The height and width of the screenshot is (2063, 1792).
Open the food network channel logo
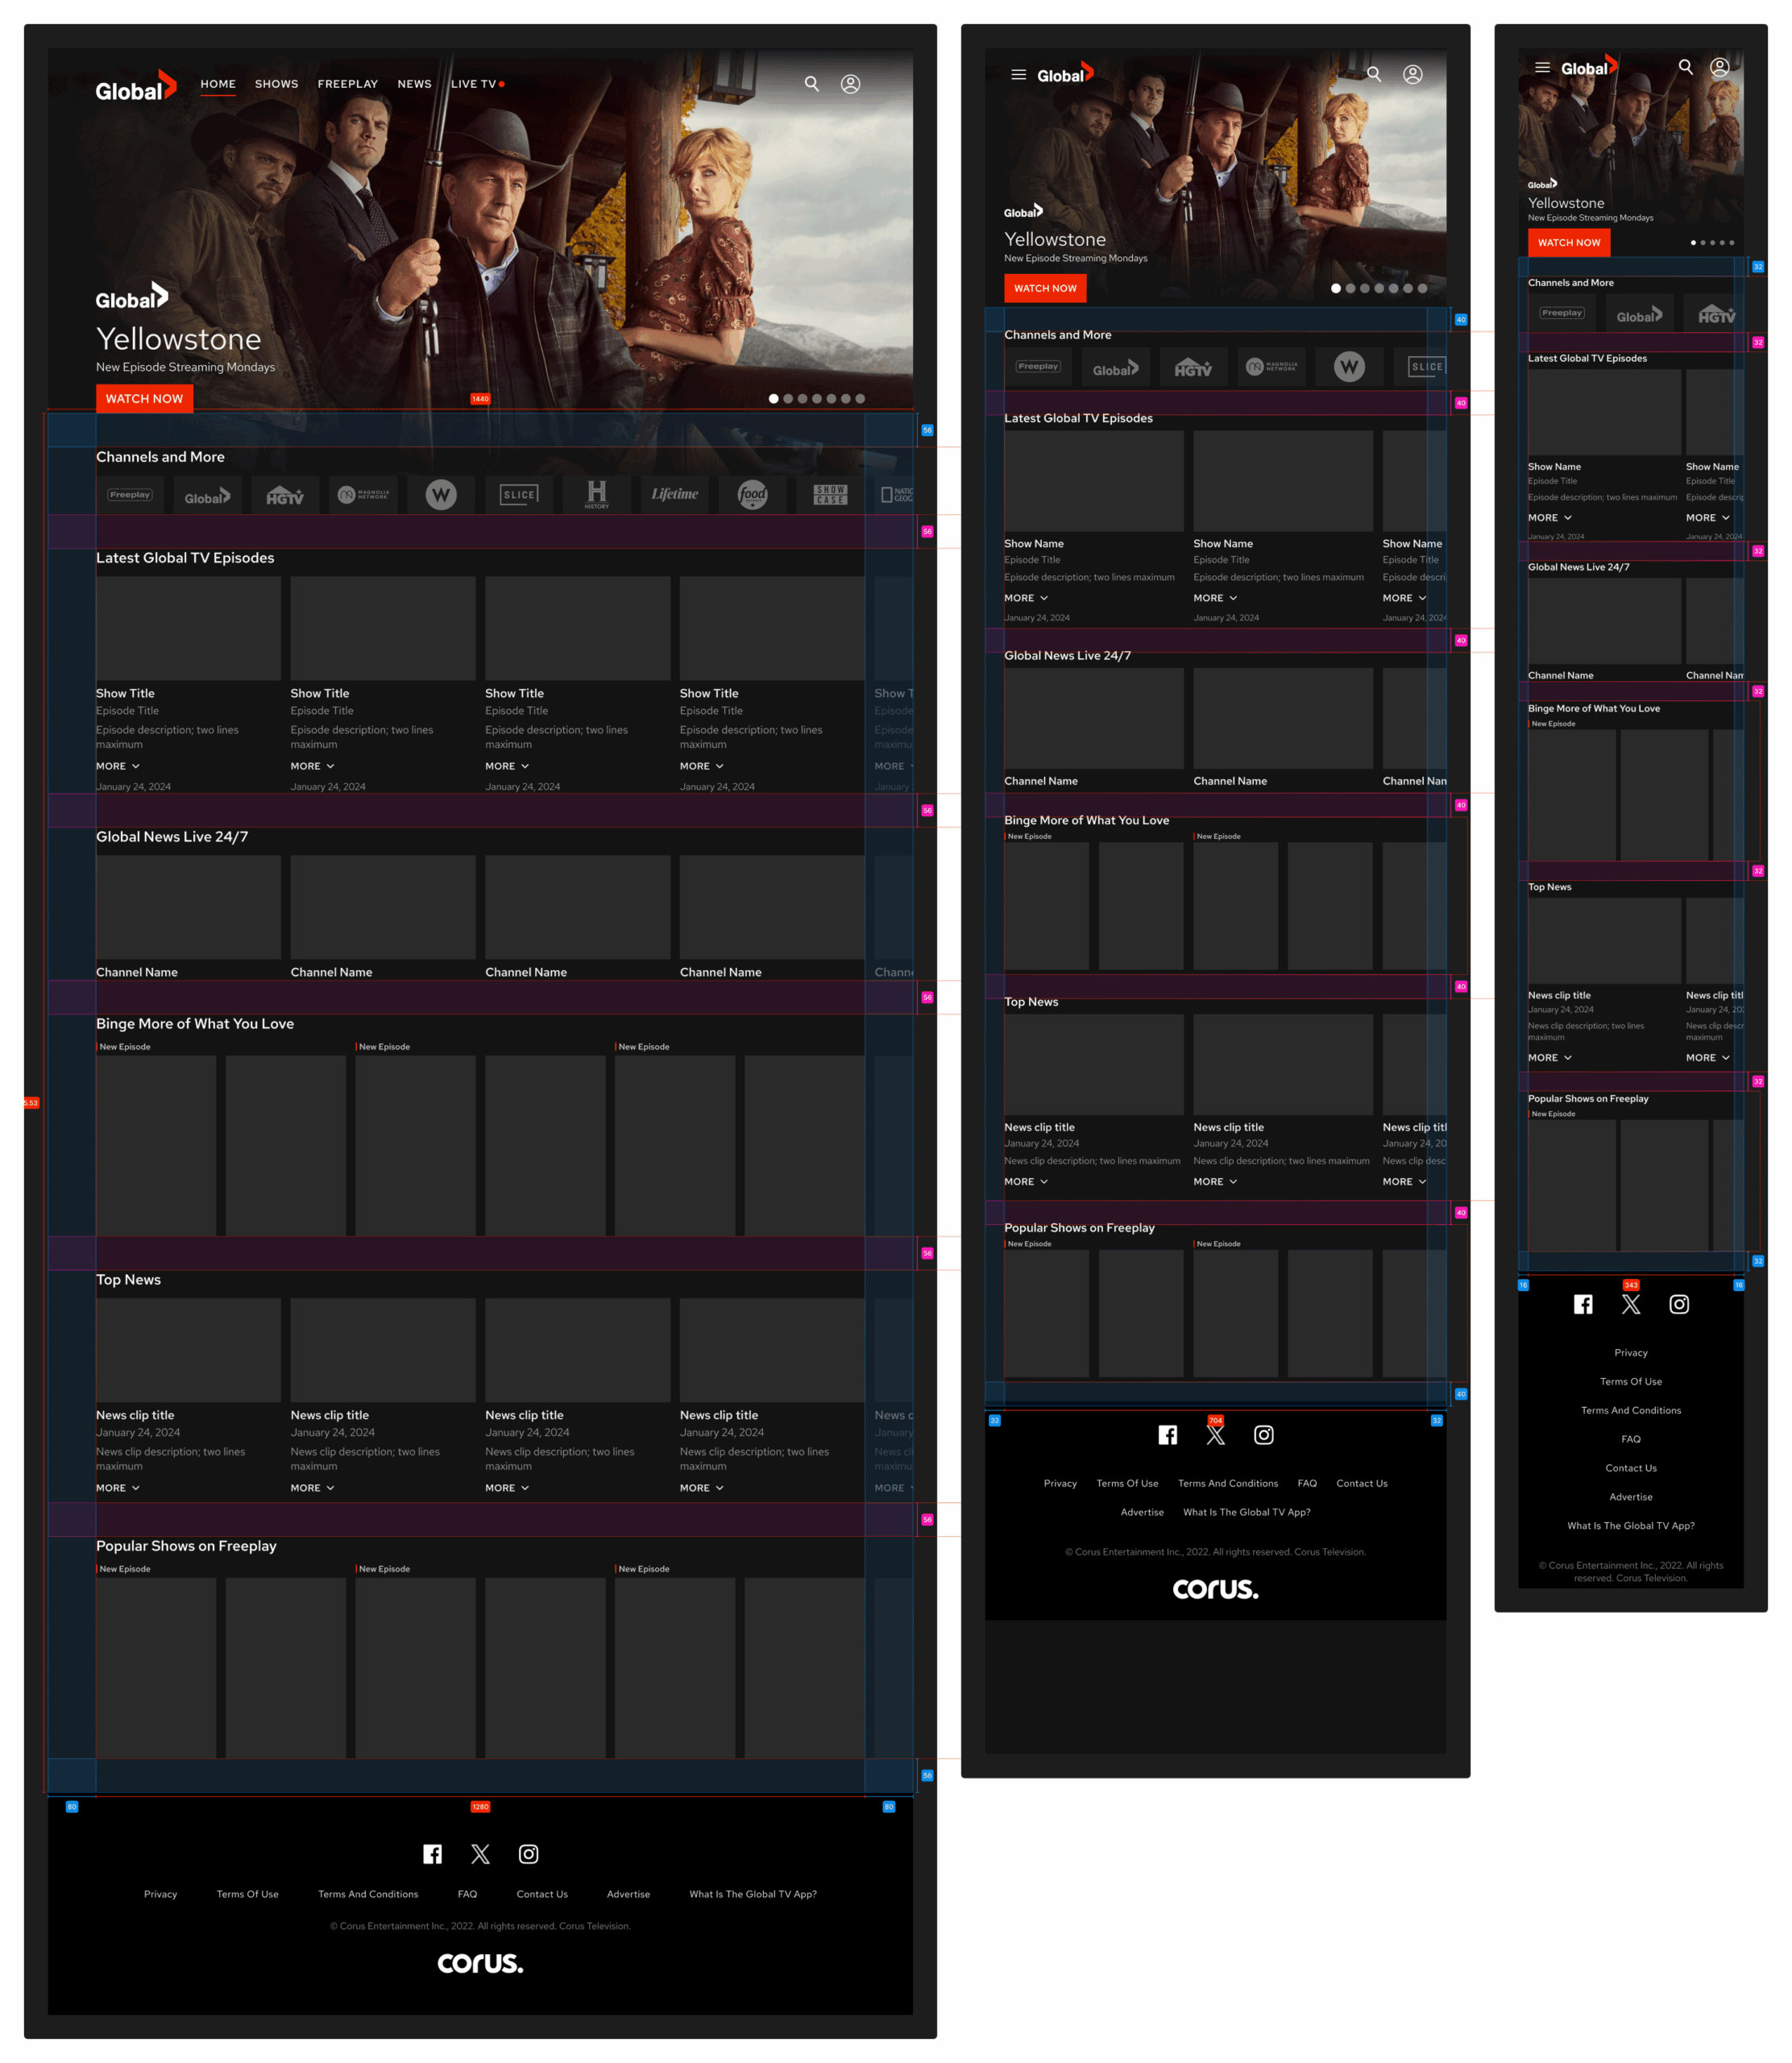[752, 494]
